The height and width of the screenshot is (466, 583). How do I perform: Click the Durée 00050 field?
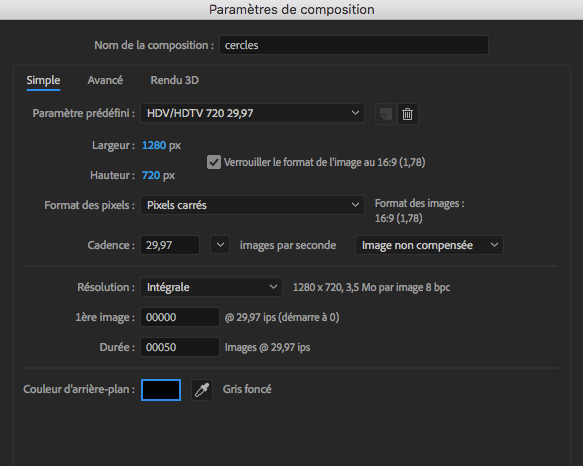[x=180, y=347]
